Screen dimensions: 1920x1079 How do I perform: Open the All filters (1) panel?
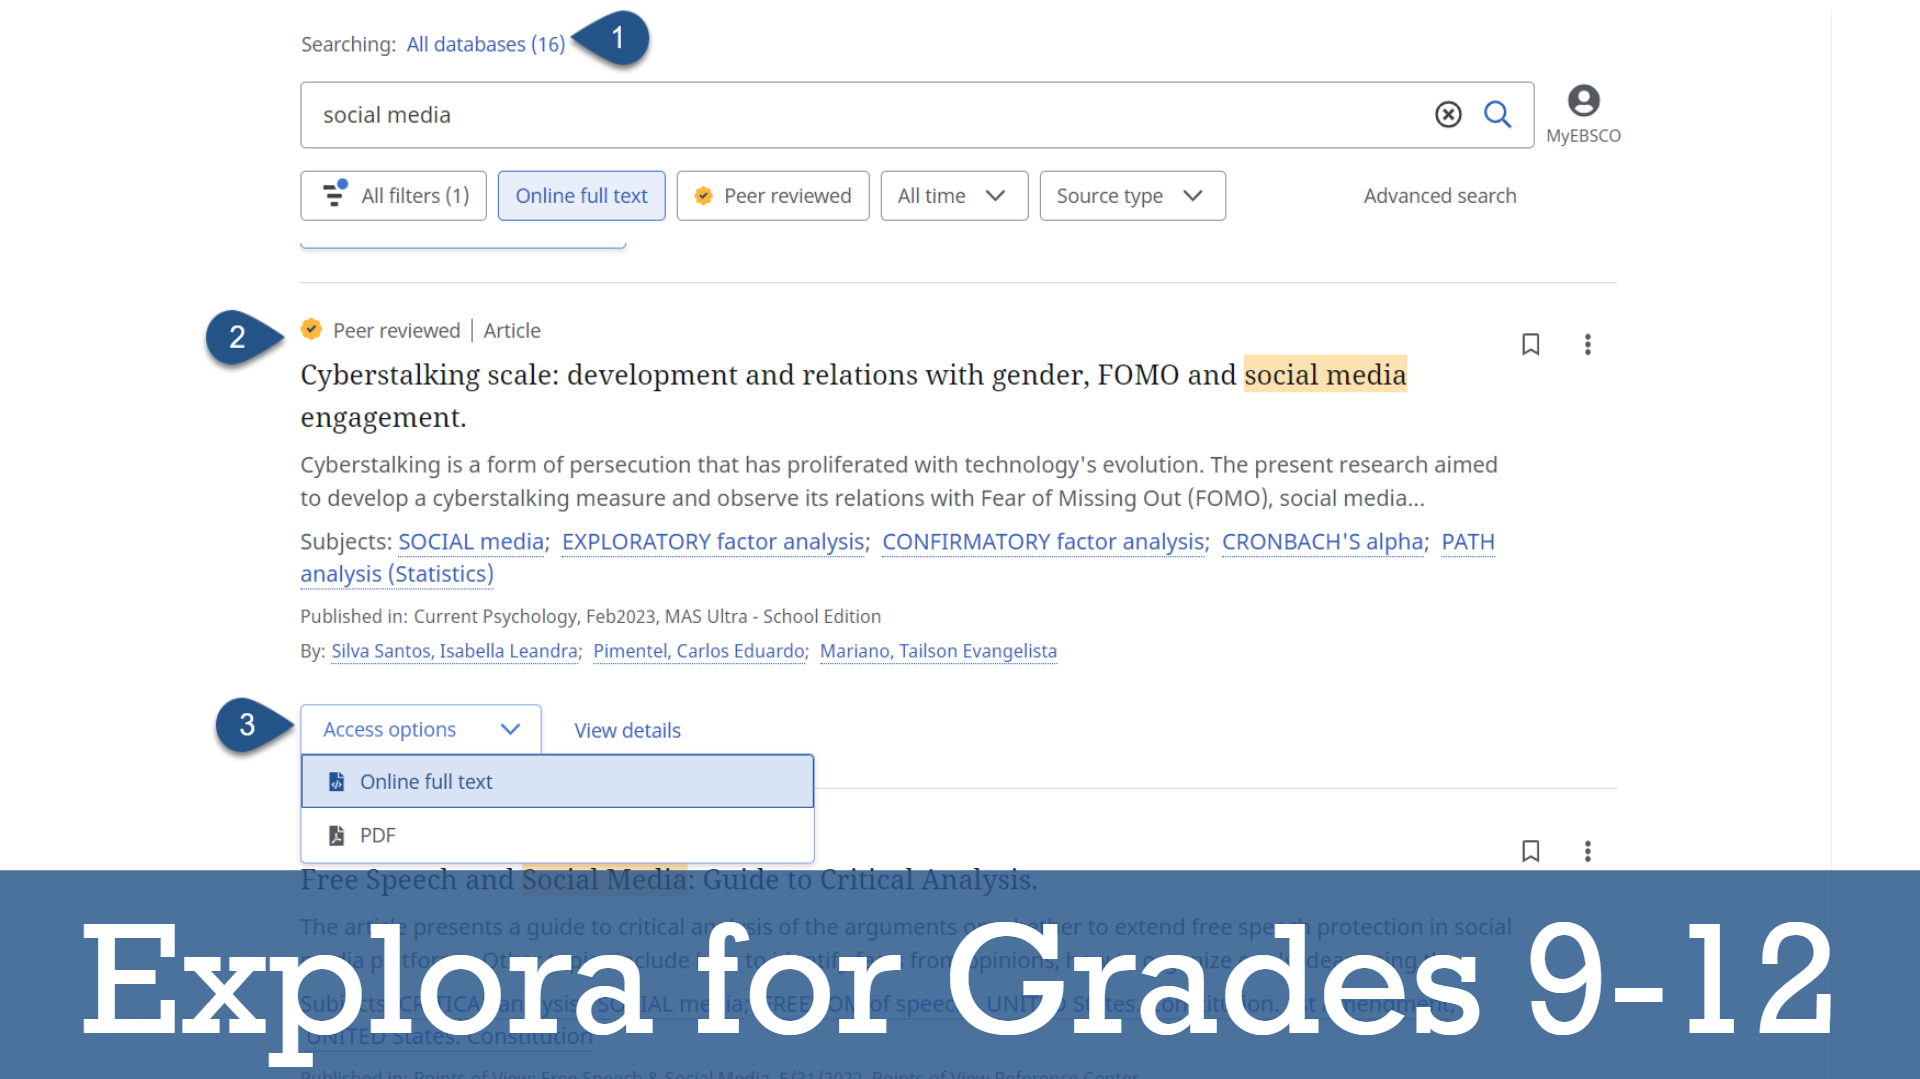point(393,196)
